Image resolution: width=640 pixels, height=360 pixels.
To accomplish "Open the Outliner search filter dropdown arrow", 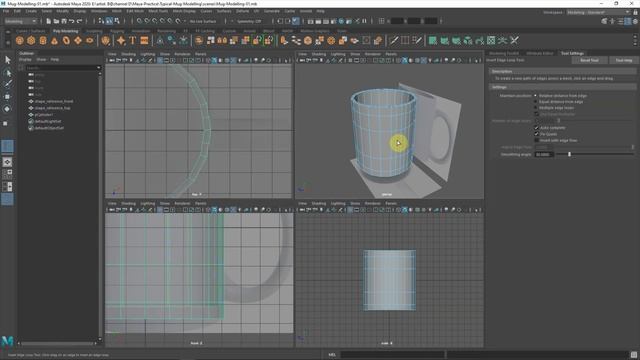I will 98,68.
